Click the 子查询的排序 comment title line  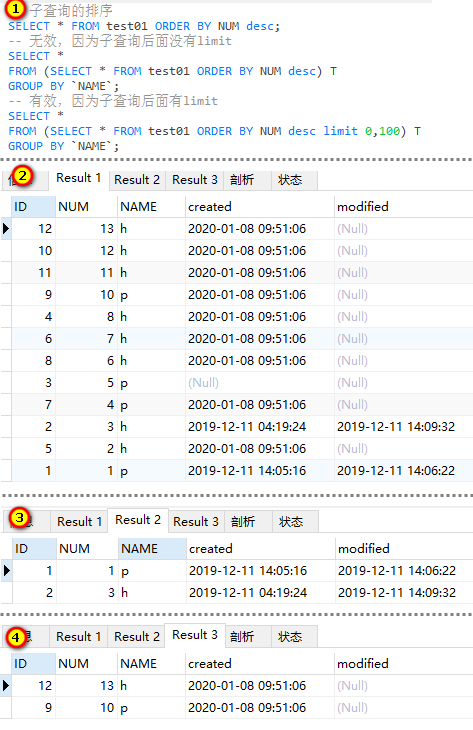(71, 10)
